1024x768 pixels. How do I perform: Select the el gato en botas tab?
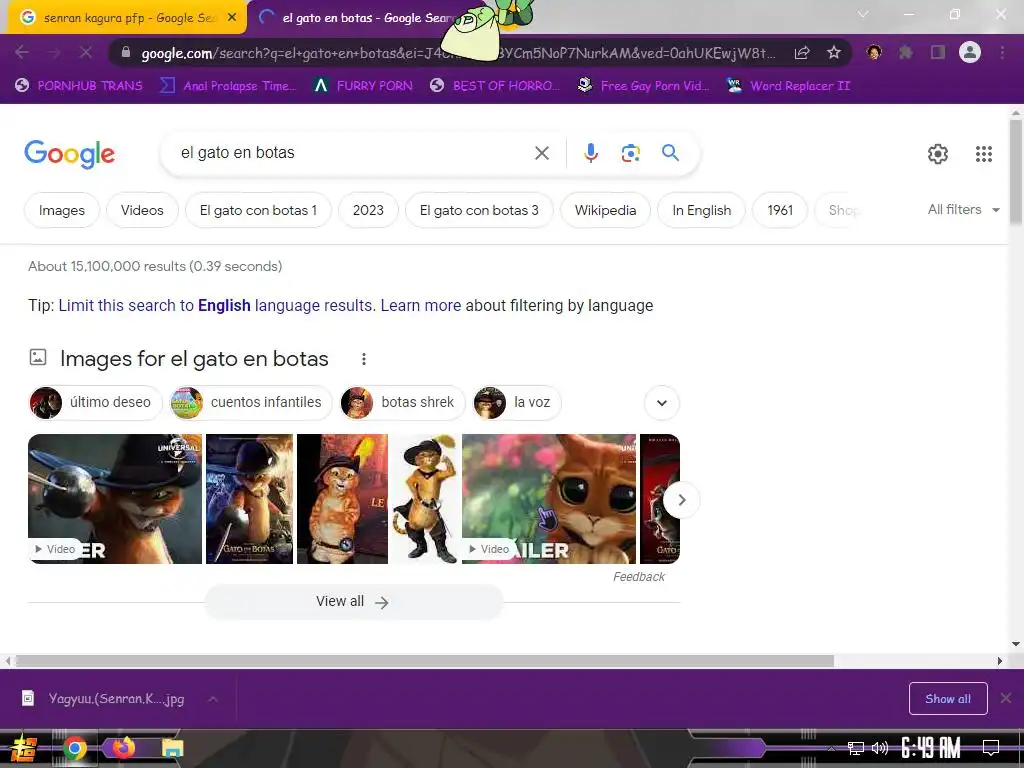[366, 18]
